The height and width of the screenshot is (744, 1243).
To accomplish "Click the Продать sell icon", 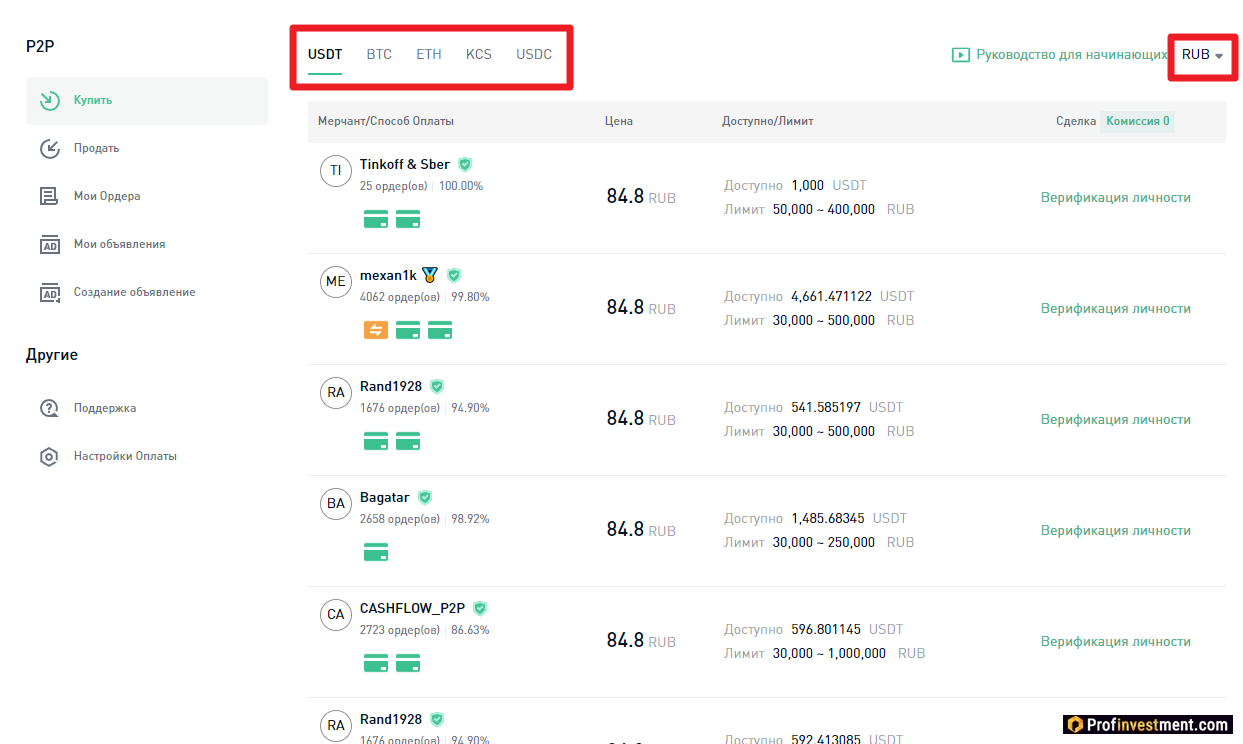I will 50,149.
